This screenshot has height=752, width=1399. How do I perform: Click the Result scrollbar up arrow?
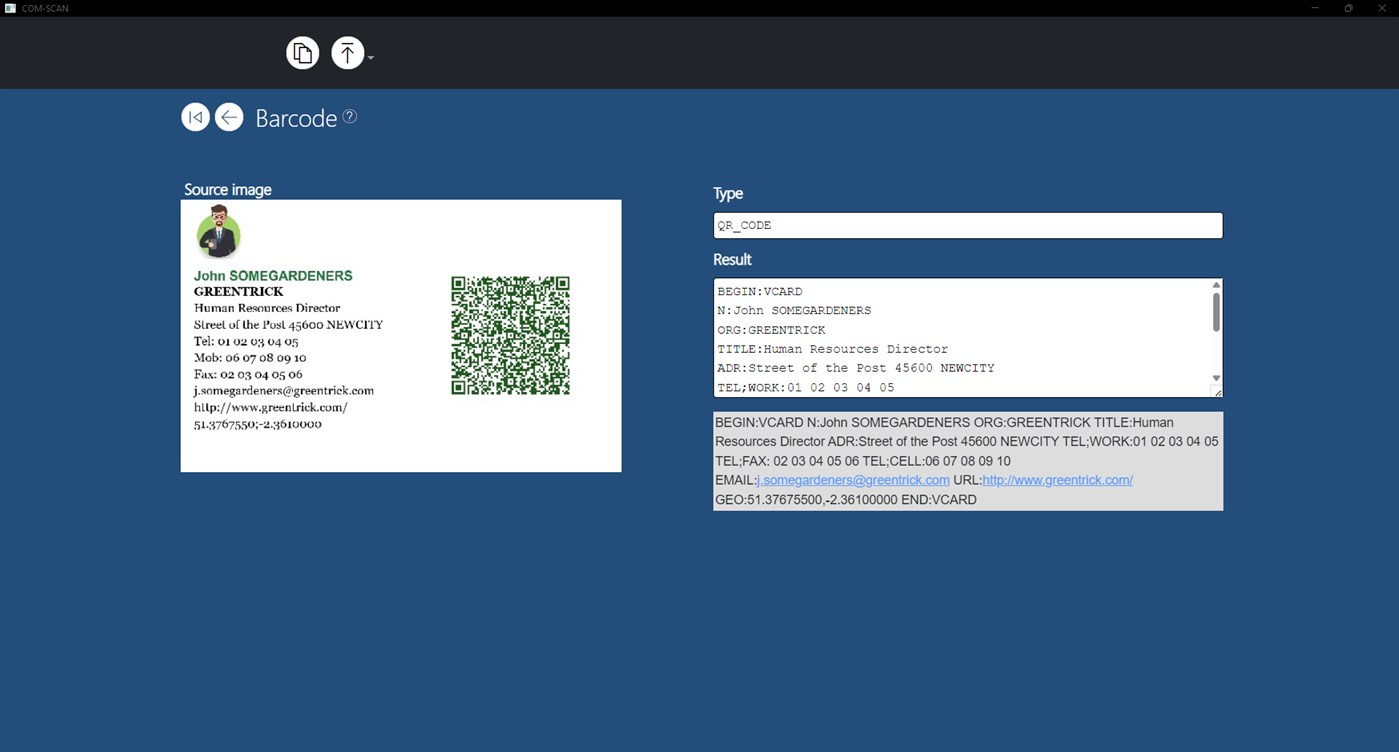coord(1216,285)
